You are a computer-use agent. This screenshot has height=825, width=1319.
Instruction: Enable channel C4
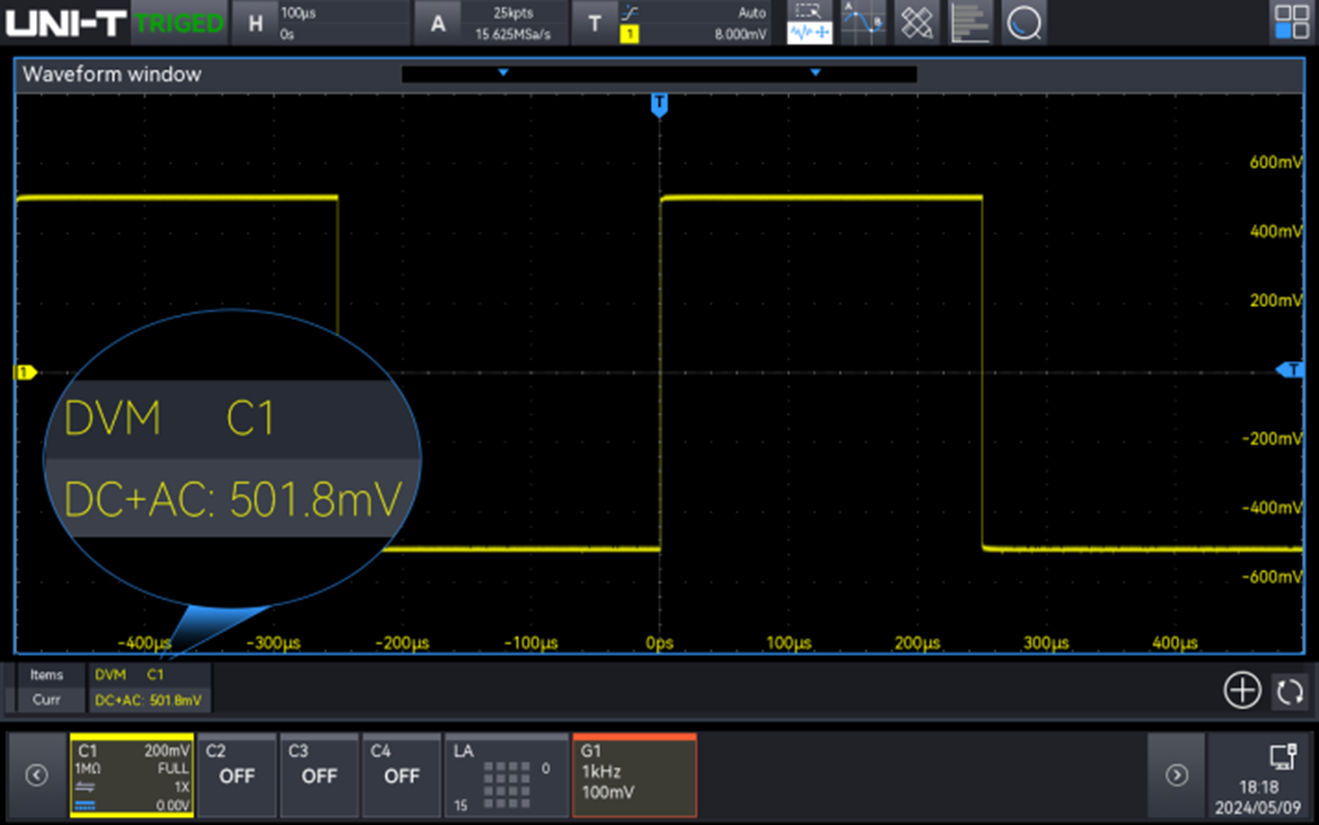click(401, 775)
